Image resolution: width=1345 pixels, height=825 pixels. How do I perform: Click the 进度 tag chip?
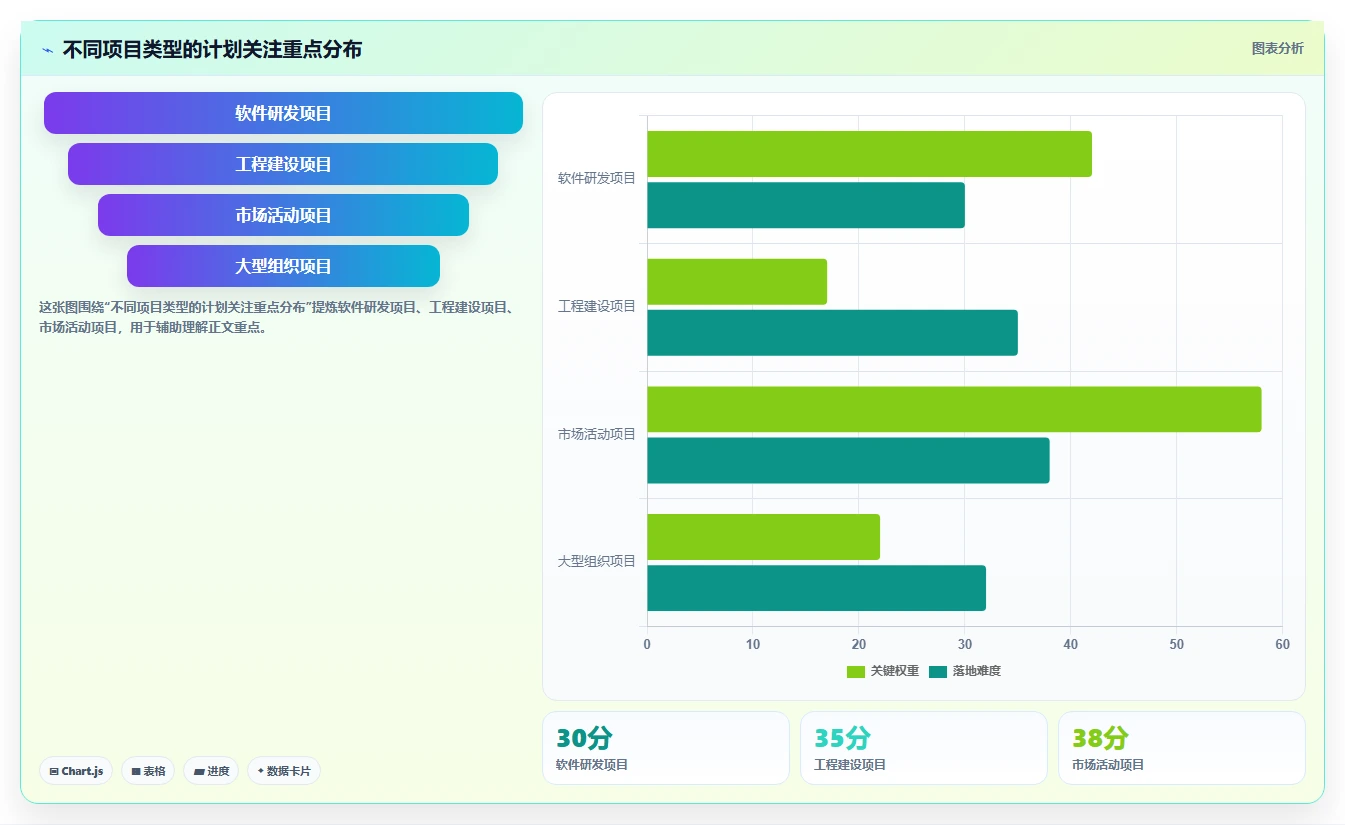211,771
